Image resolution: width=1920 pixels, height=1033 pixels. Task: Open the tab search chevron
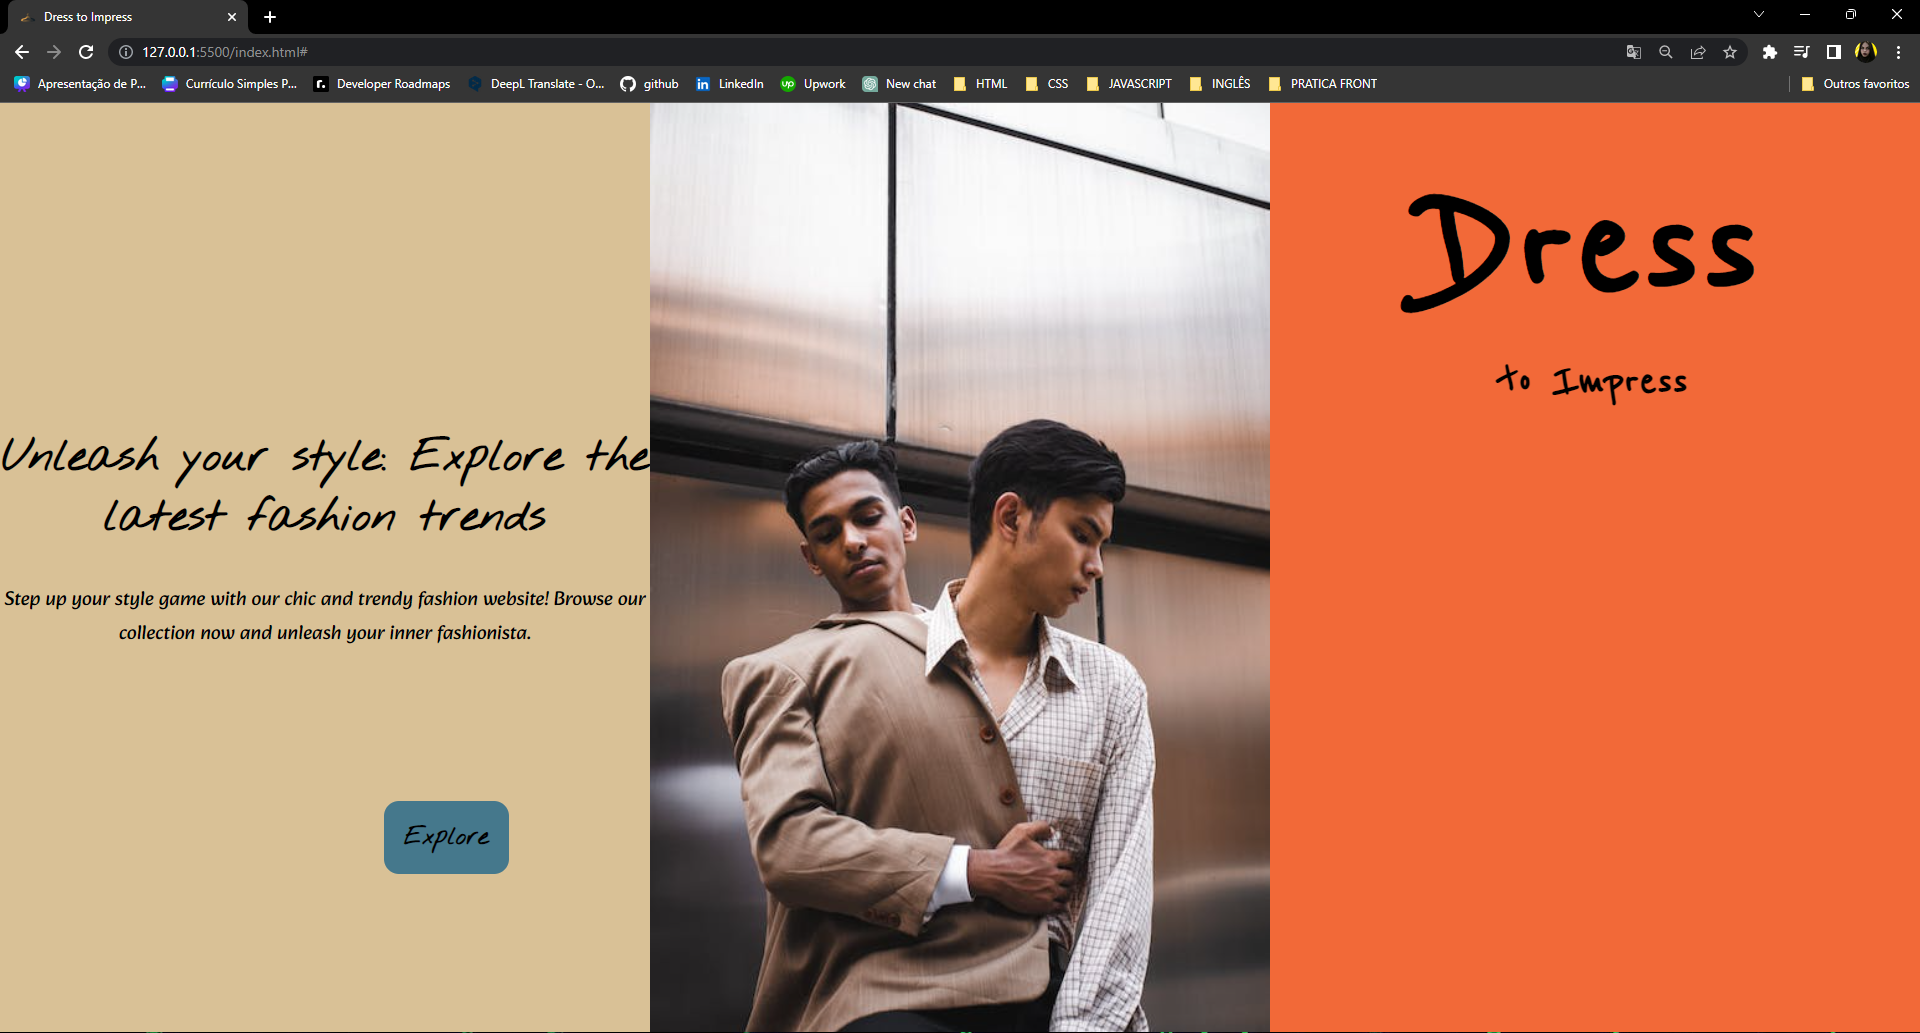[1759, 14]
